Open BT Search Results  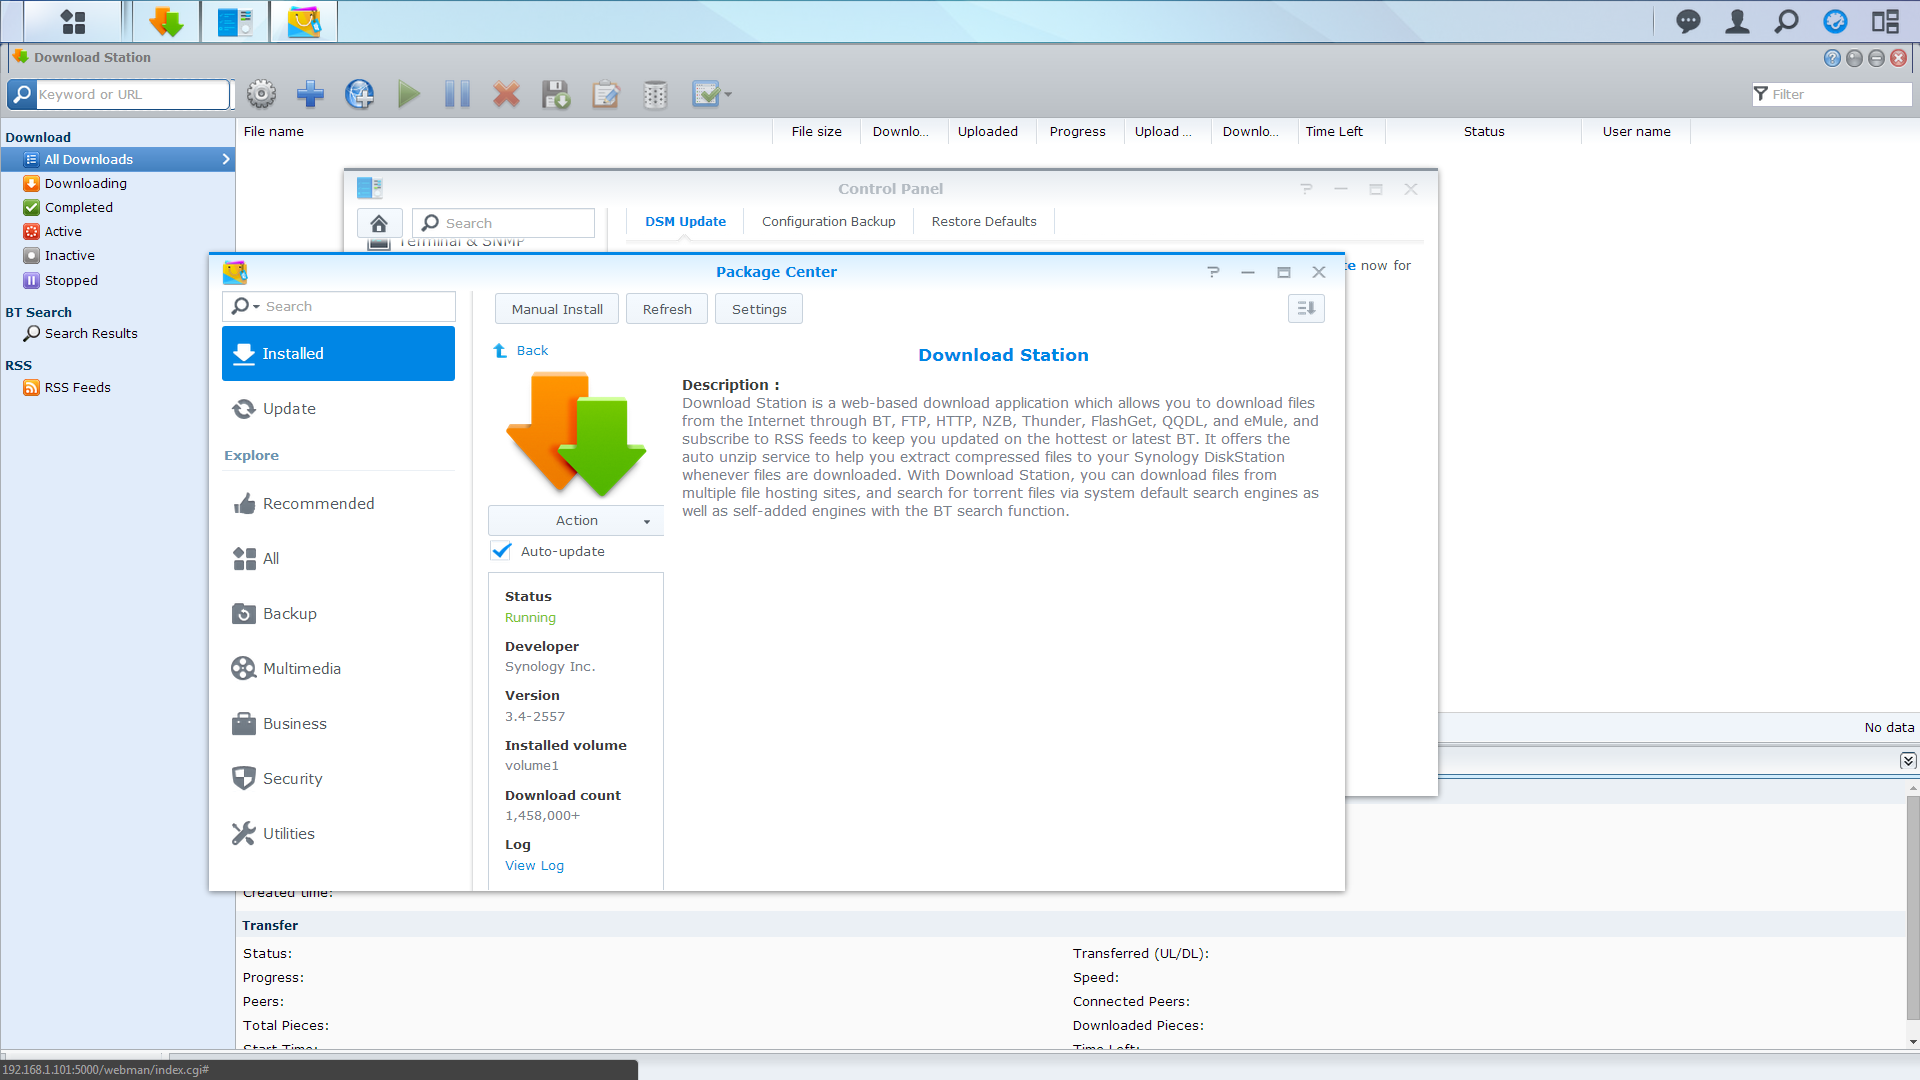tap(118, 333)
